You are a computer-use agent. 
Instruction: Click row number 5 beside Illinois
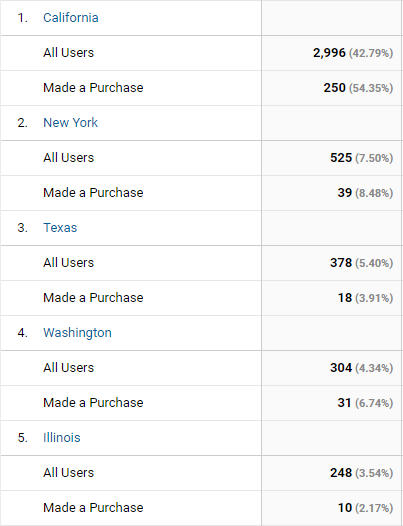coord(22,438)
